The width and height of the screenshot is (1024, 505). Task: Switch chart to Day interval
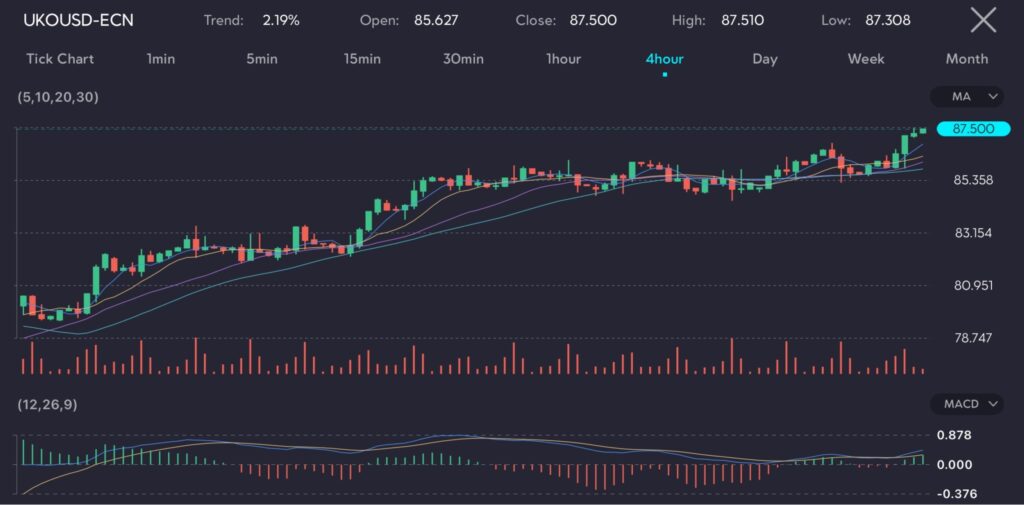pyautogui.click(x=765, y=59)
